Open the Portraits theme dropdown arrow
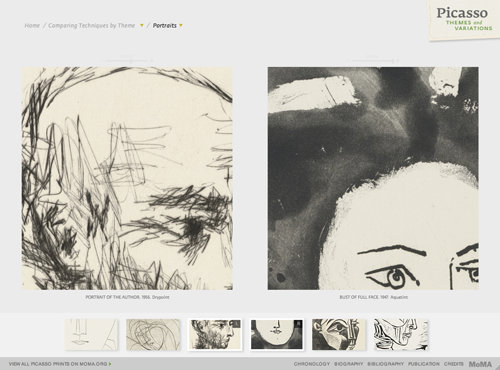500x370 pixels. pos(181,25)
